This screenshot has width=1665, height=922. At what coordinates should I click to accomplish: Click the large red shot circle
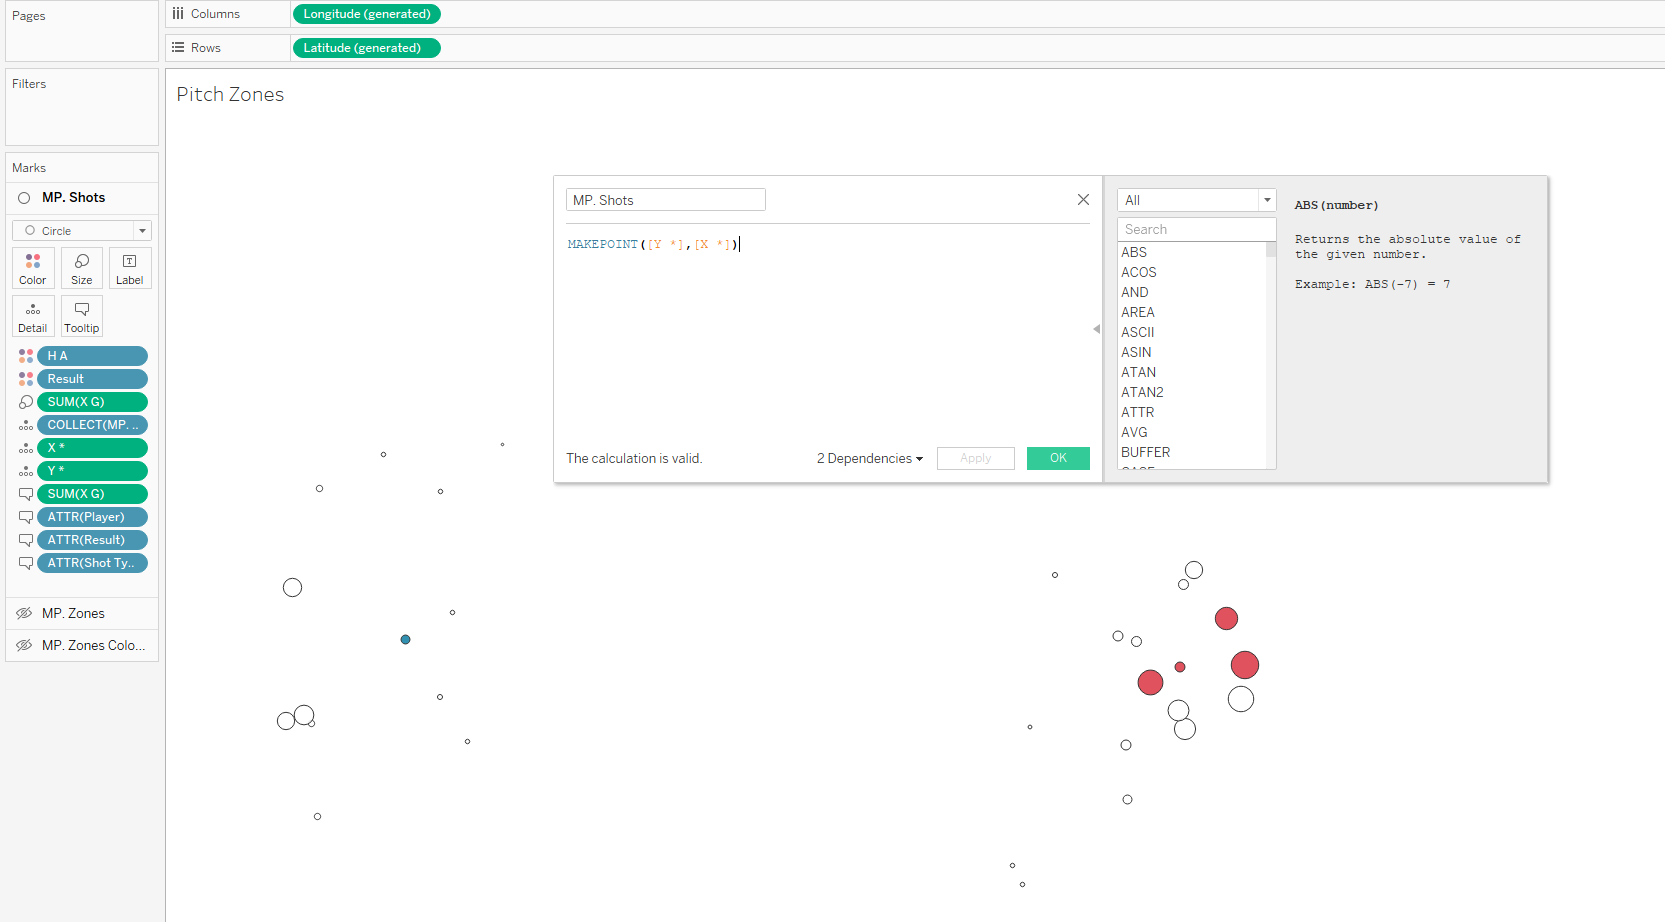tap(1245, 665)
